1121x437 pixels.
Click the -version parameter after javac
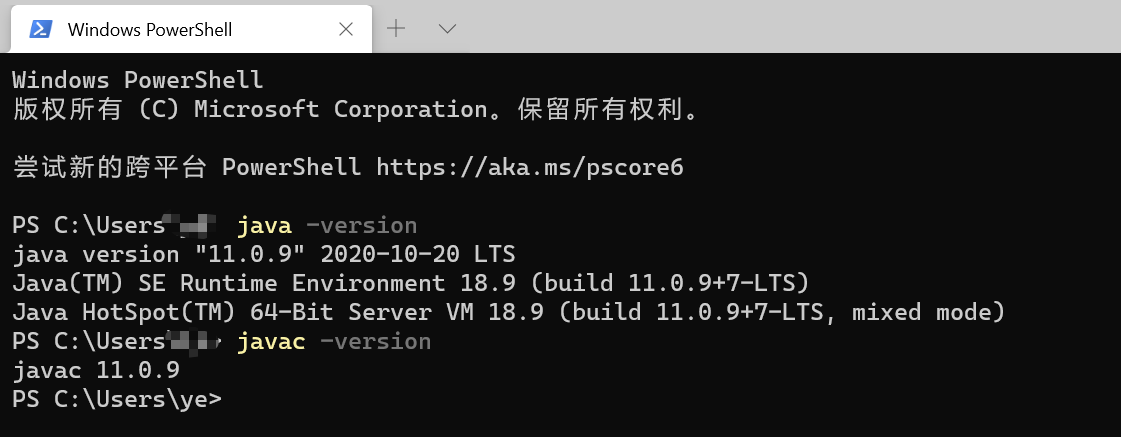pyautogui.click(x=375, y=342)
